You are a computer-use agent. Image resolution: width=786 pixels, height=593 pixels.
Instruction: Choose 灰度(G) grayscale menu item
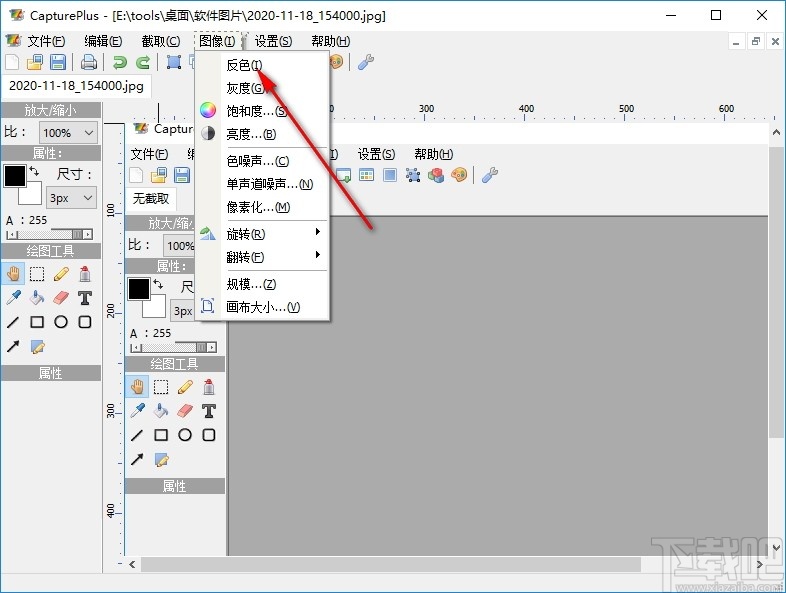(262, 88)
